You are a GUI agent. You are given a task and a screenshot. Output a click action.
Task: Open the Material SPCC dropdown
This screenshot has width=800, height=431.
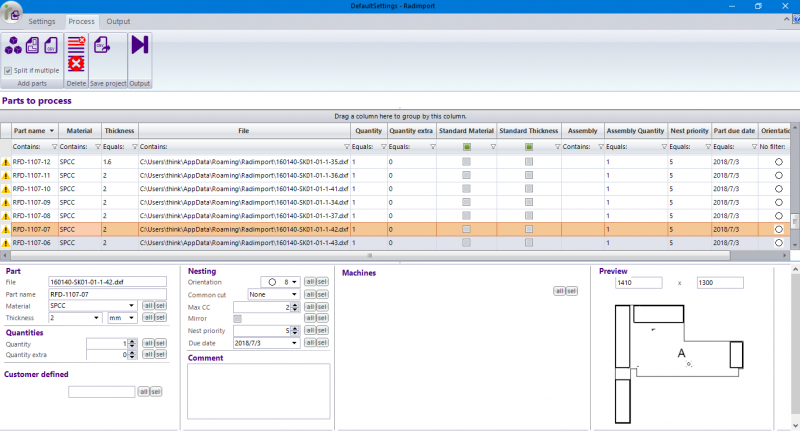(133, 306)
